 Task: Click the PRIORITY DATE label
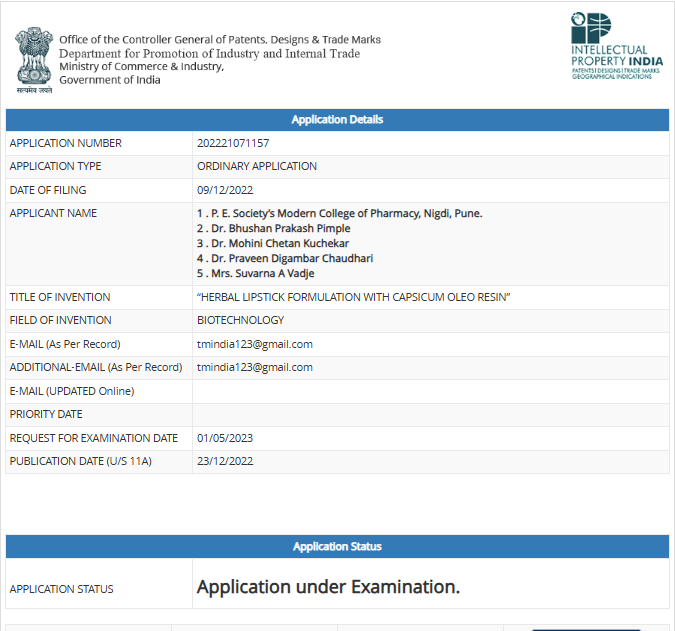pyautogui.click(x=46, y=414)
